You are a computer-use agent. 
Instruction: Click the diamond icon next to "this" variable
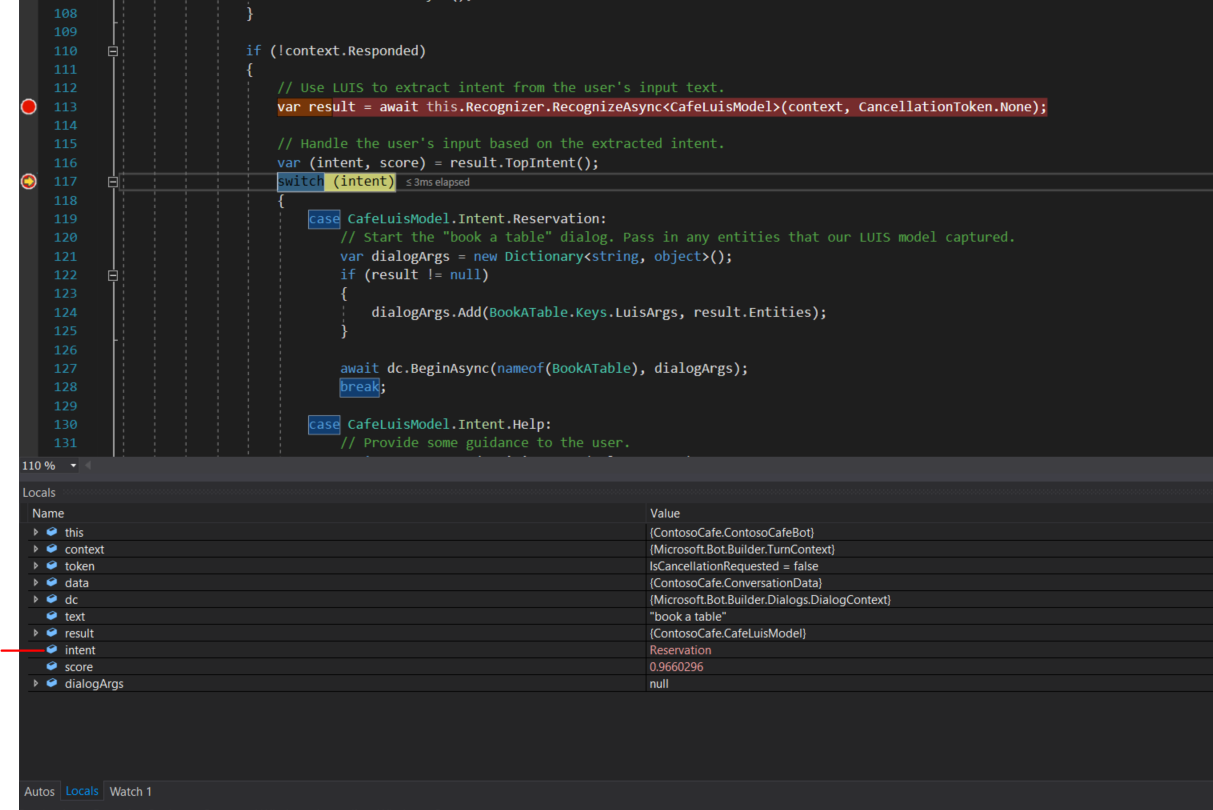[53, 532]
